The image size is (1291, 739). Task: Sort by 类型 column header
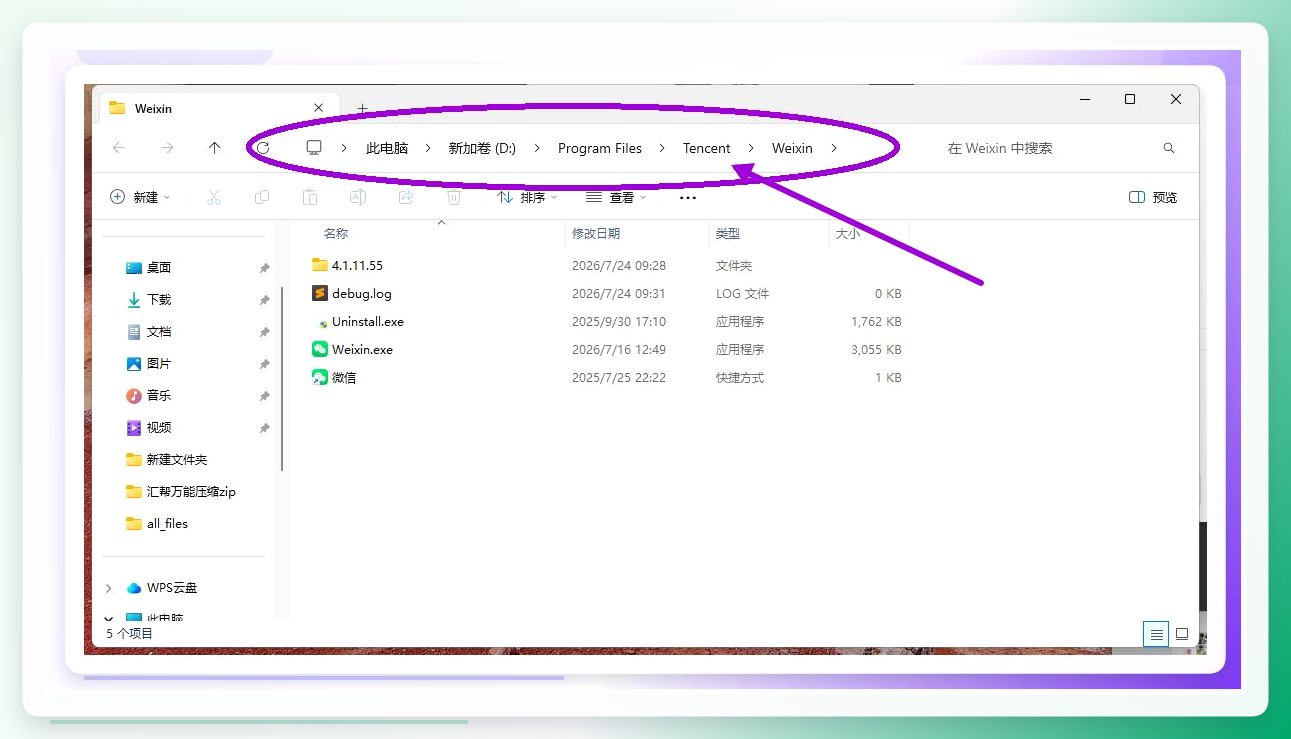(728, 233)
